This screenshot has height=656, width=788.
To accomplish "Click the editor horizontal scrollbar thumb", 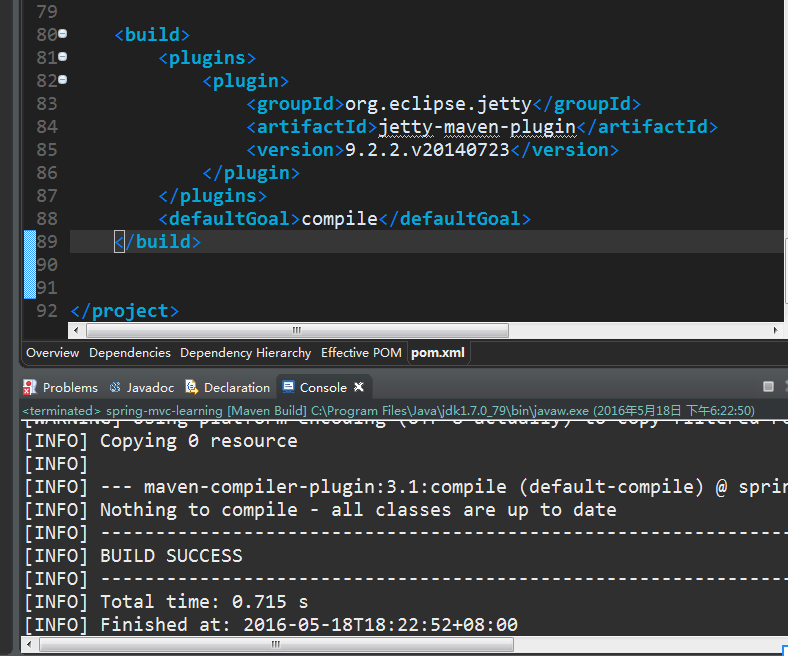I will pos(296,330).
